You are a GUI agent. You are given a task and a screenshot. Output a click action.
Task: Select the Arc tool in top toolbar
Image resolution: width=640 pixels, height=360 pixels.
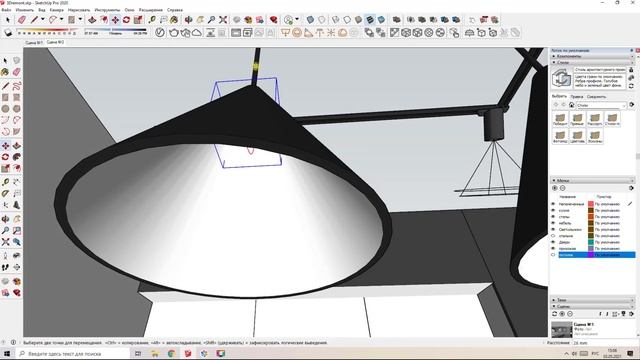click(53, 20)
